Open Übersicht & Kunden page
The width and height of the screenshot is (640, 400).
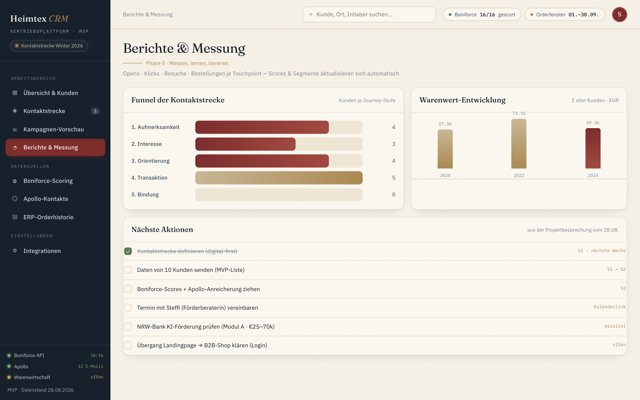pyautogui.click(x=55, y=93)
